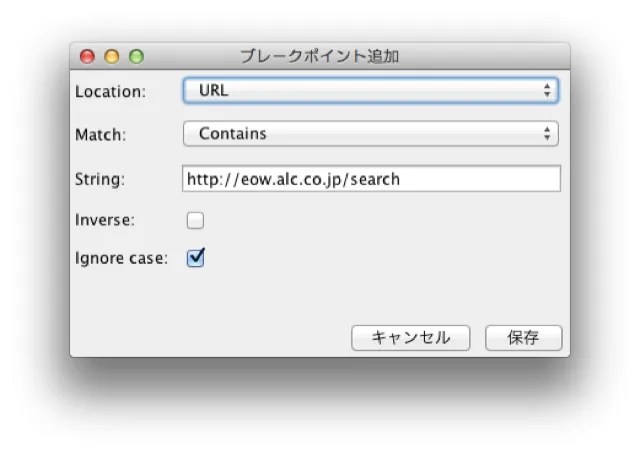Image resolution: width=640 pixels, height=454 pixels.
Task: Close the dialog with the red button
Action: coord(87,56)
